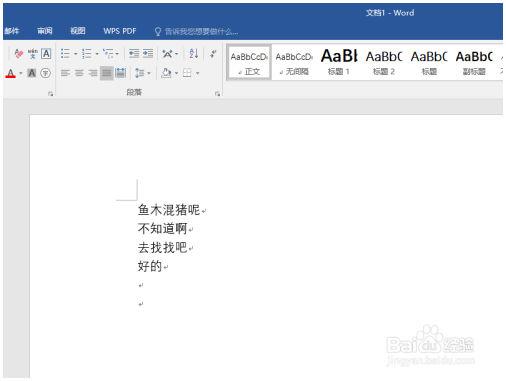Apply bulleted list formatting
506x381 pixels.
point(65,53)
